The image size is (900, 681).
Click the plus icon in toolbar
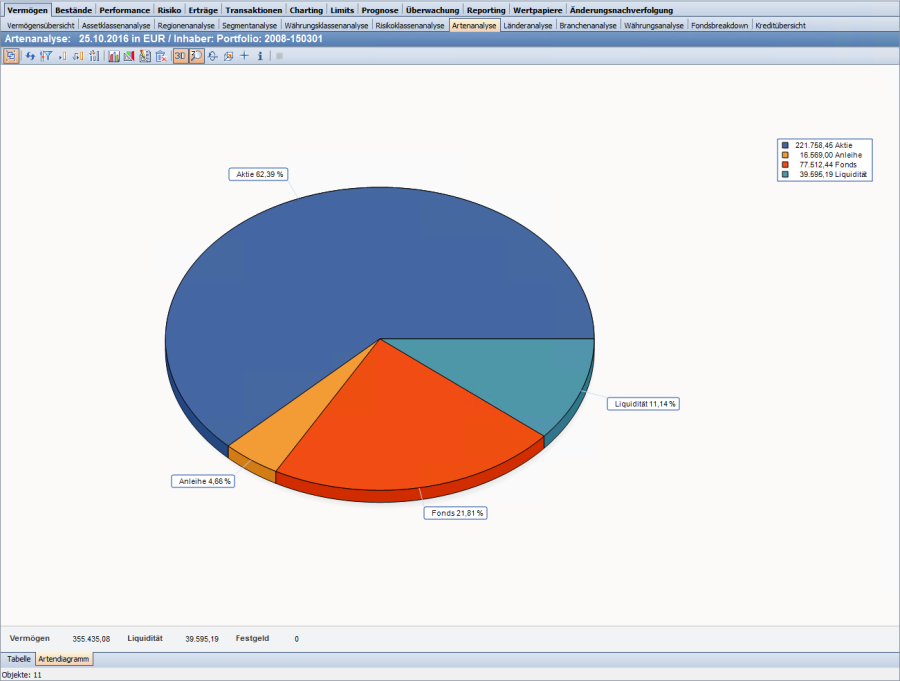(x=244, y=56)
